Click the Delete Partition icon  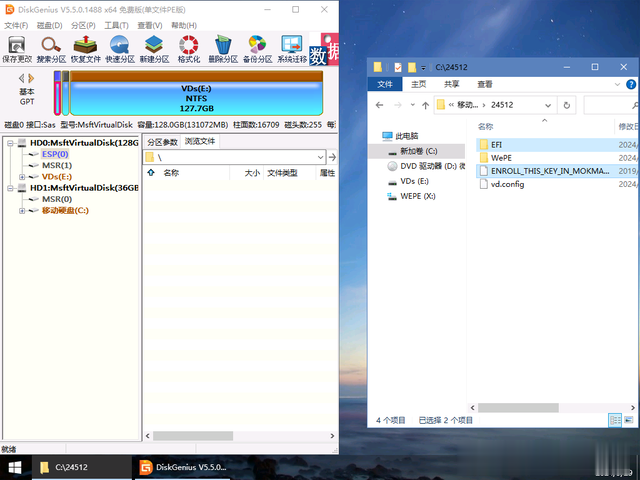click(223, 49)
